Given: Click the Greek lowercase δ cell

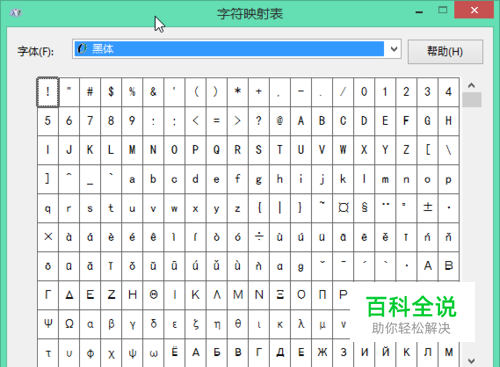Looking at the screenshot, I should (153, 324).
